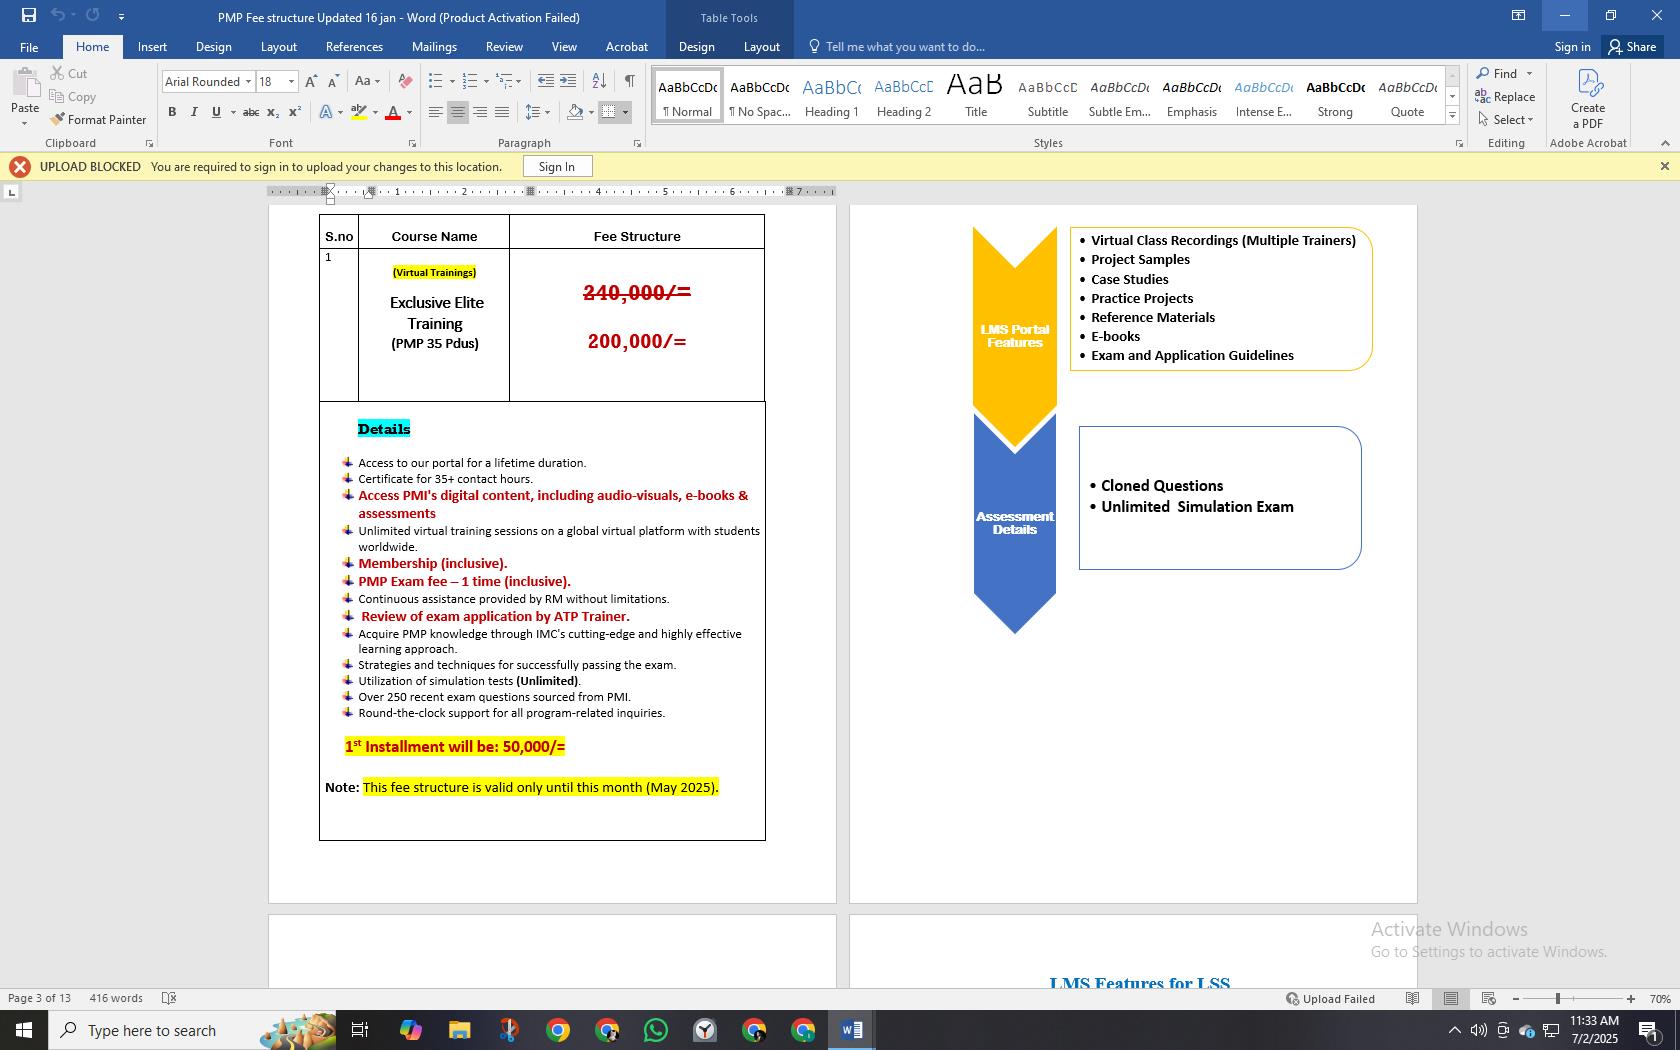Toggle Bold formatting
Image resolution: width=1680 pixels, height=1050 pixels.
coord(172,112)
